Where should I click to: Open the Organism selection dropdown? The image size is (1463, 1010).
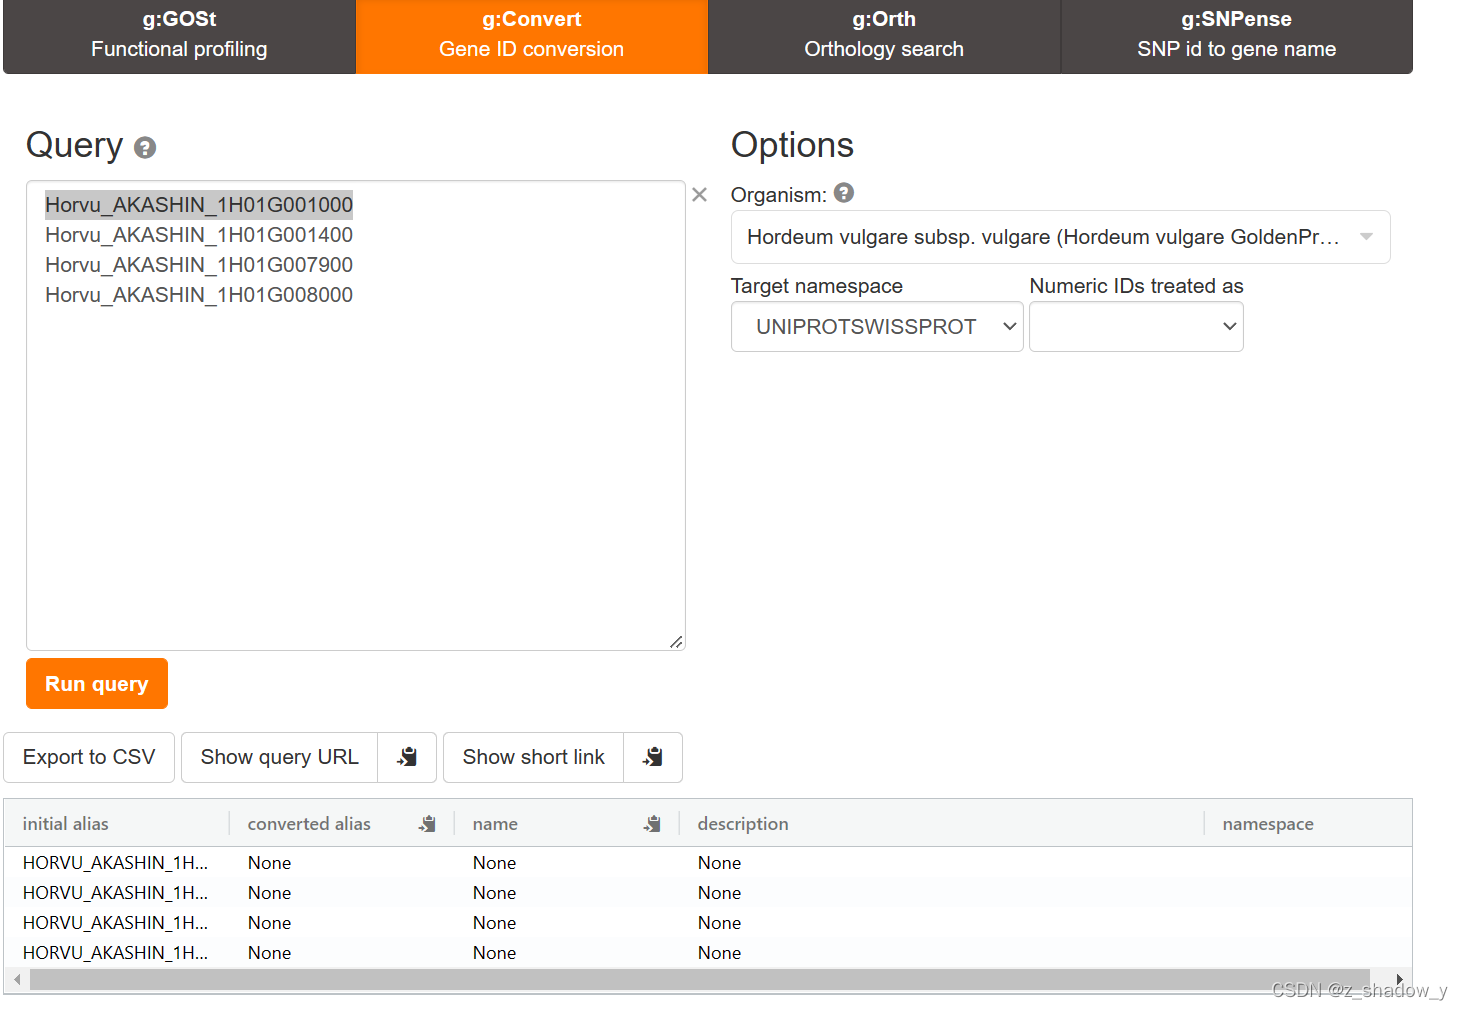coord(1060,237)
